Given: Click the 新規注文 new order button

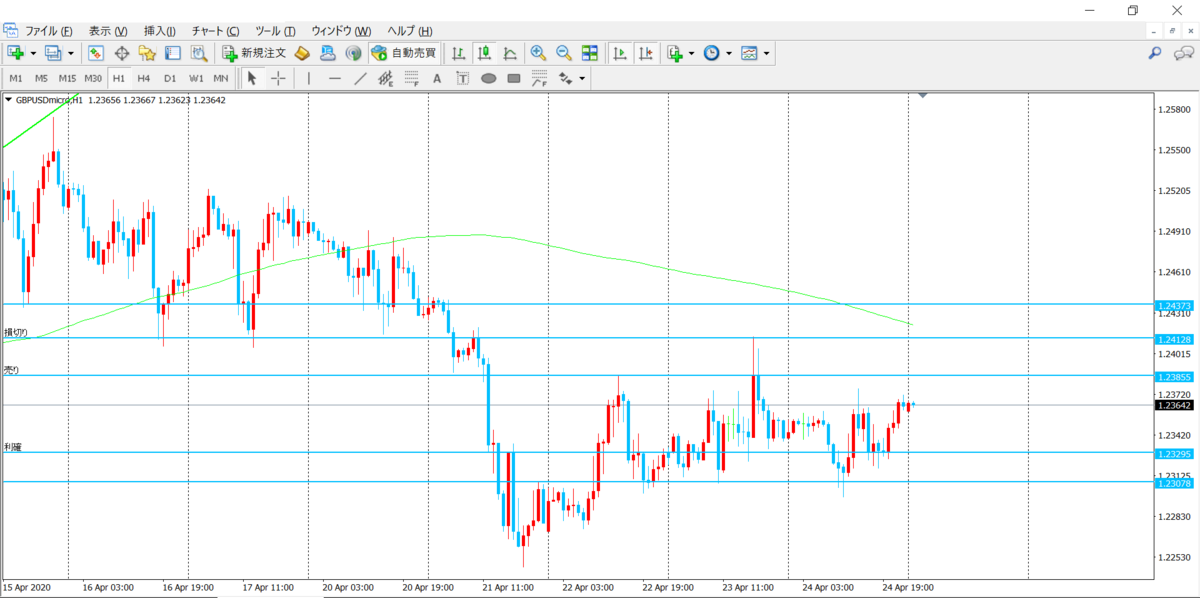Looking at the screenshot, I should 254,53.
